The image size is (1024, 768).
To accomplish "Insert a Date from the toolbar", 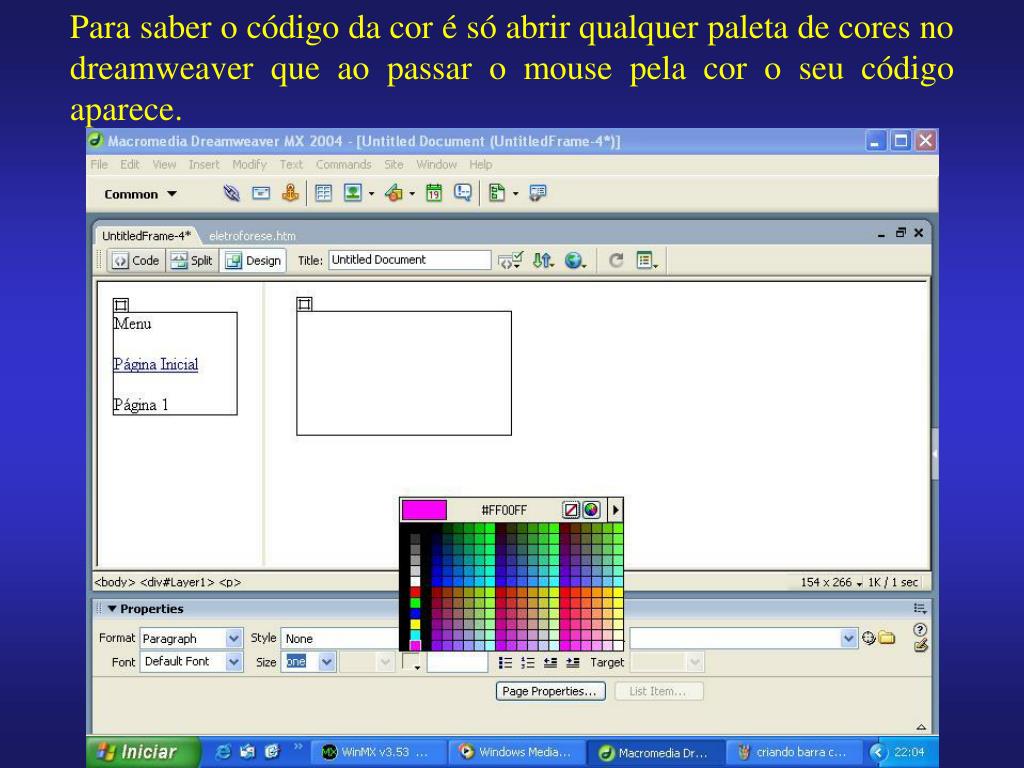I will coord(434,193).
